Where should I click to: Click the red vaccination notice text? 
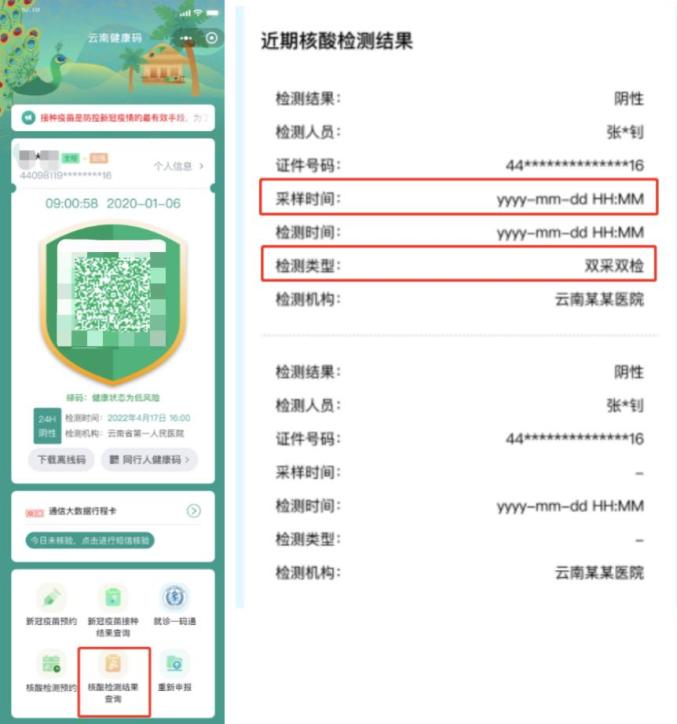point(114,118)
